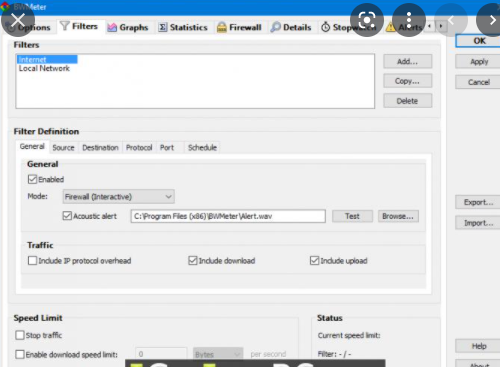Open the Statistics tab
The image size is (500, 367).
point(183,27)
